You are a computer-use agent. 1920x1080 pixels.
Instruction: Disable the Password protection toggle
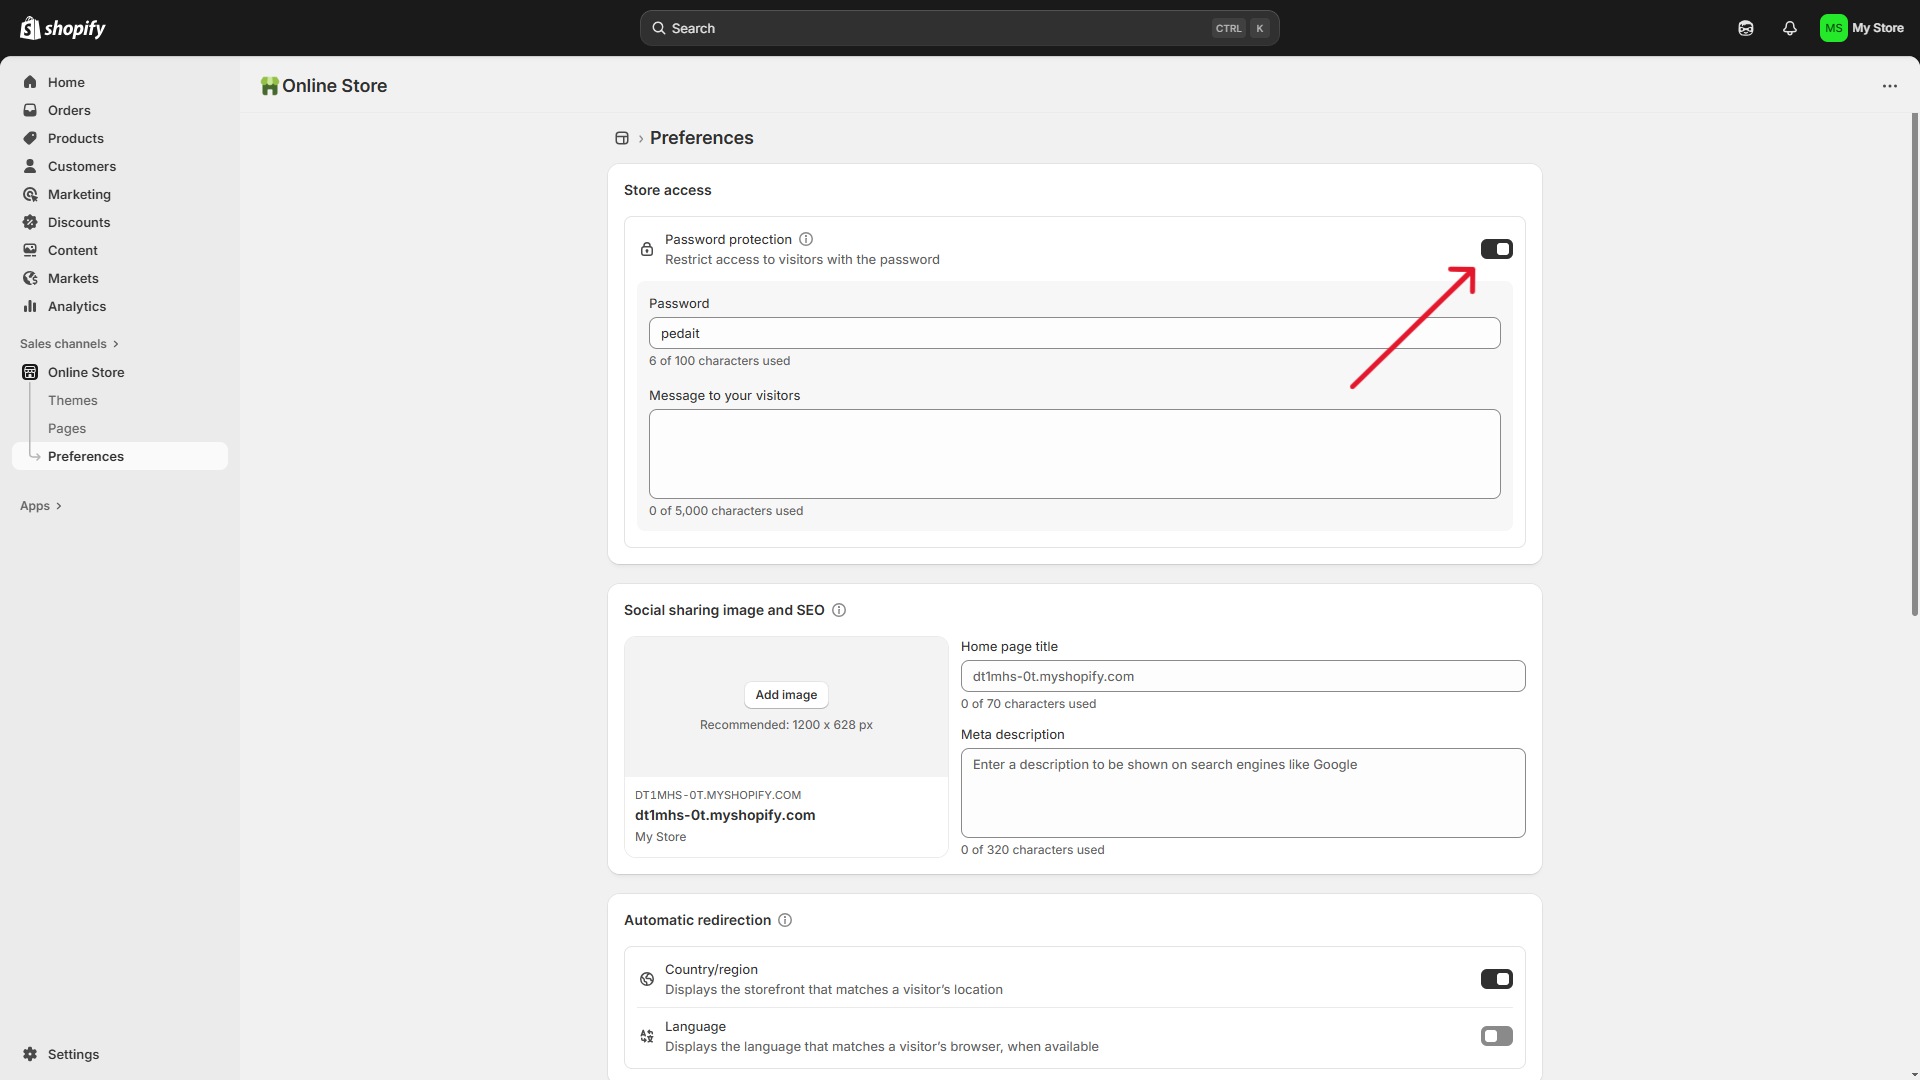click(1496, 249)
